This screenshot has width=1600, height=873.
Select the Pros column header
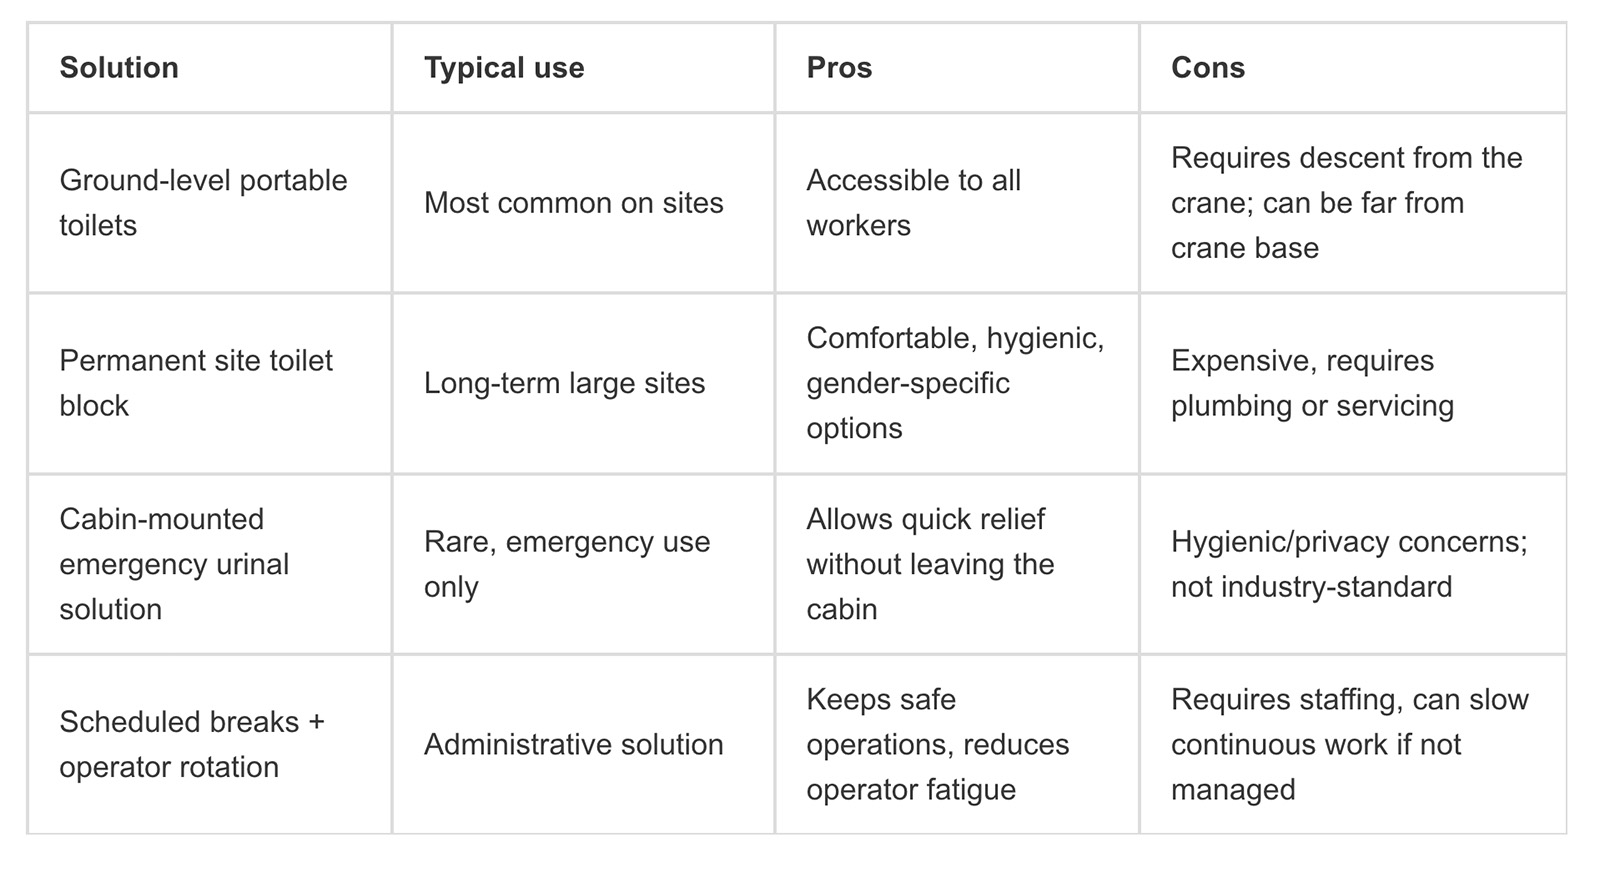coord(839,68)
